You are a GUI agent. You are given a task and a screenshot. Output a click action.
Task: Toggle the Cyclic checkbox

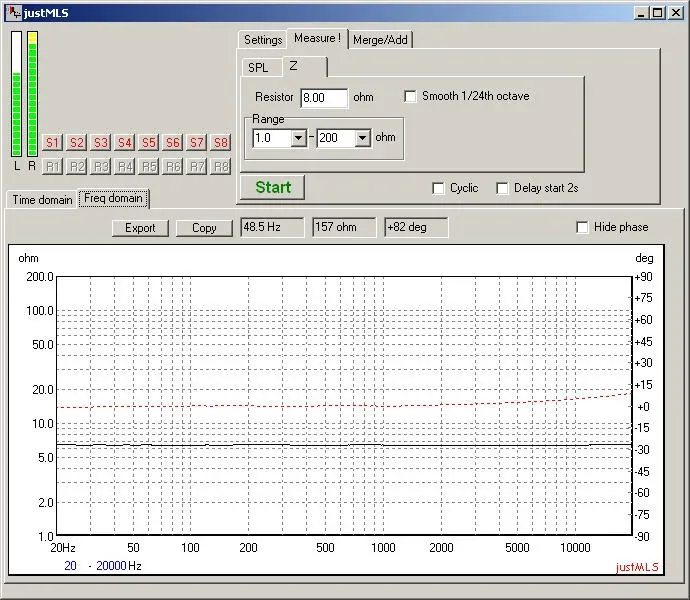click(x=438, y=188)
